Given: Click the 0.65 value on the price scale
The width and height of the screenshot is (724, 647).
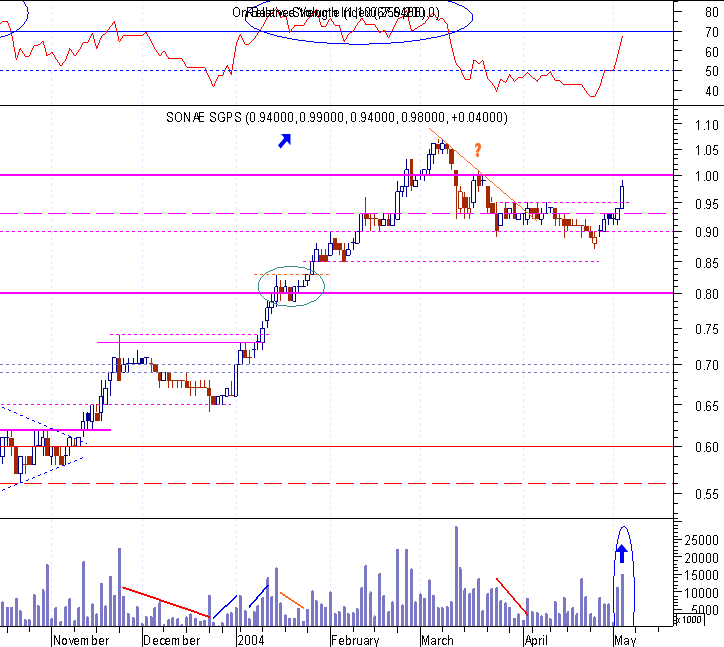Looking at the screenshot, I should coord(706,406).
